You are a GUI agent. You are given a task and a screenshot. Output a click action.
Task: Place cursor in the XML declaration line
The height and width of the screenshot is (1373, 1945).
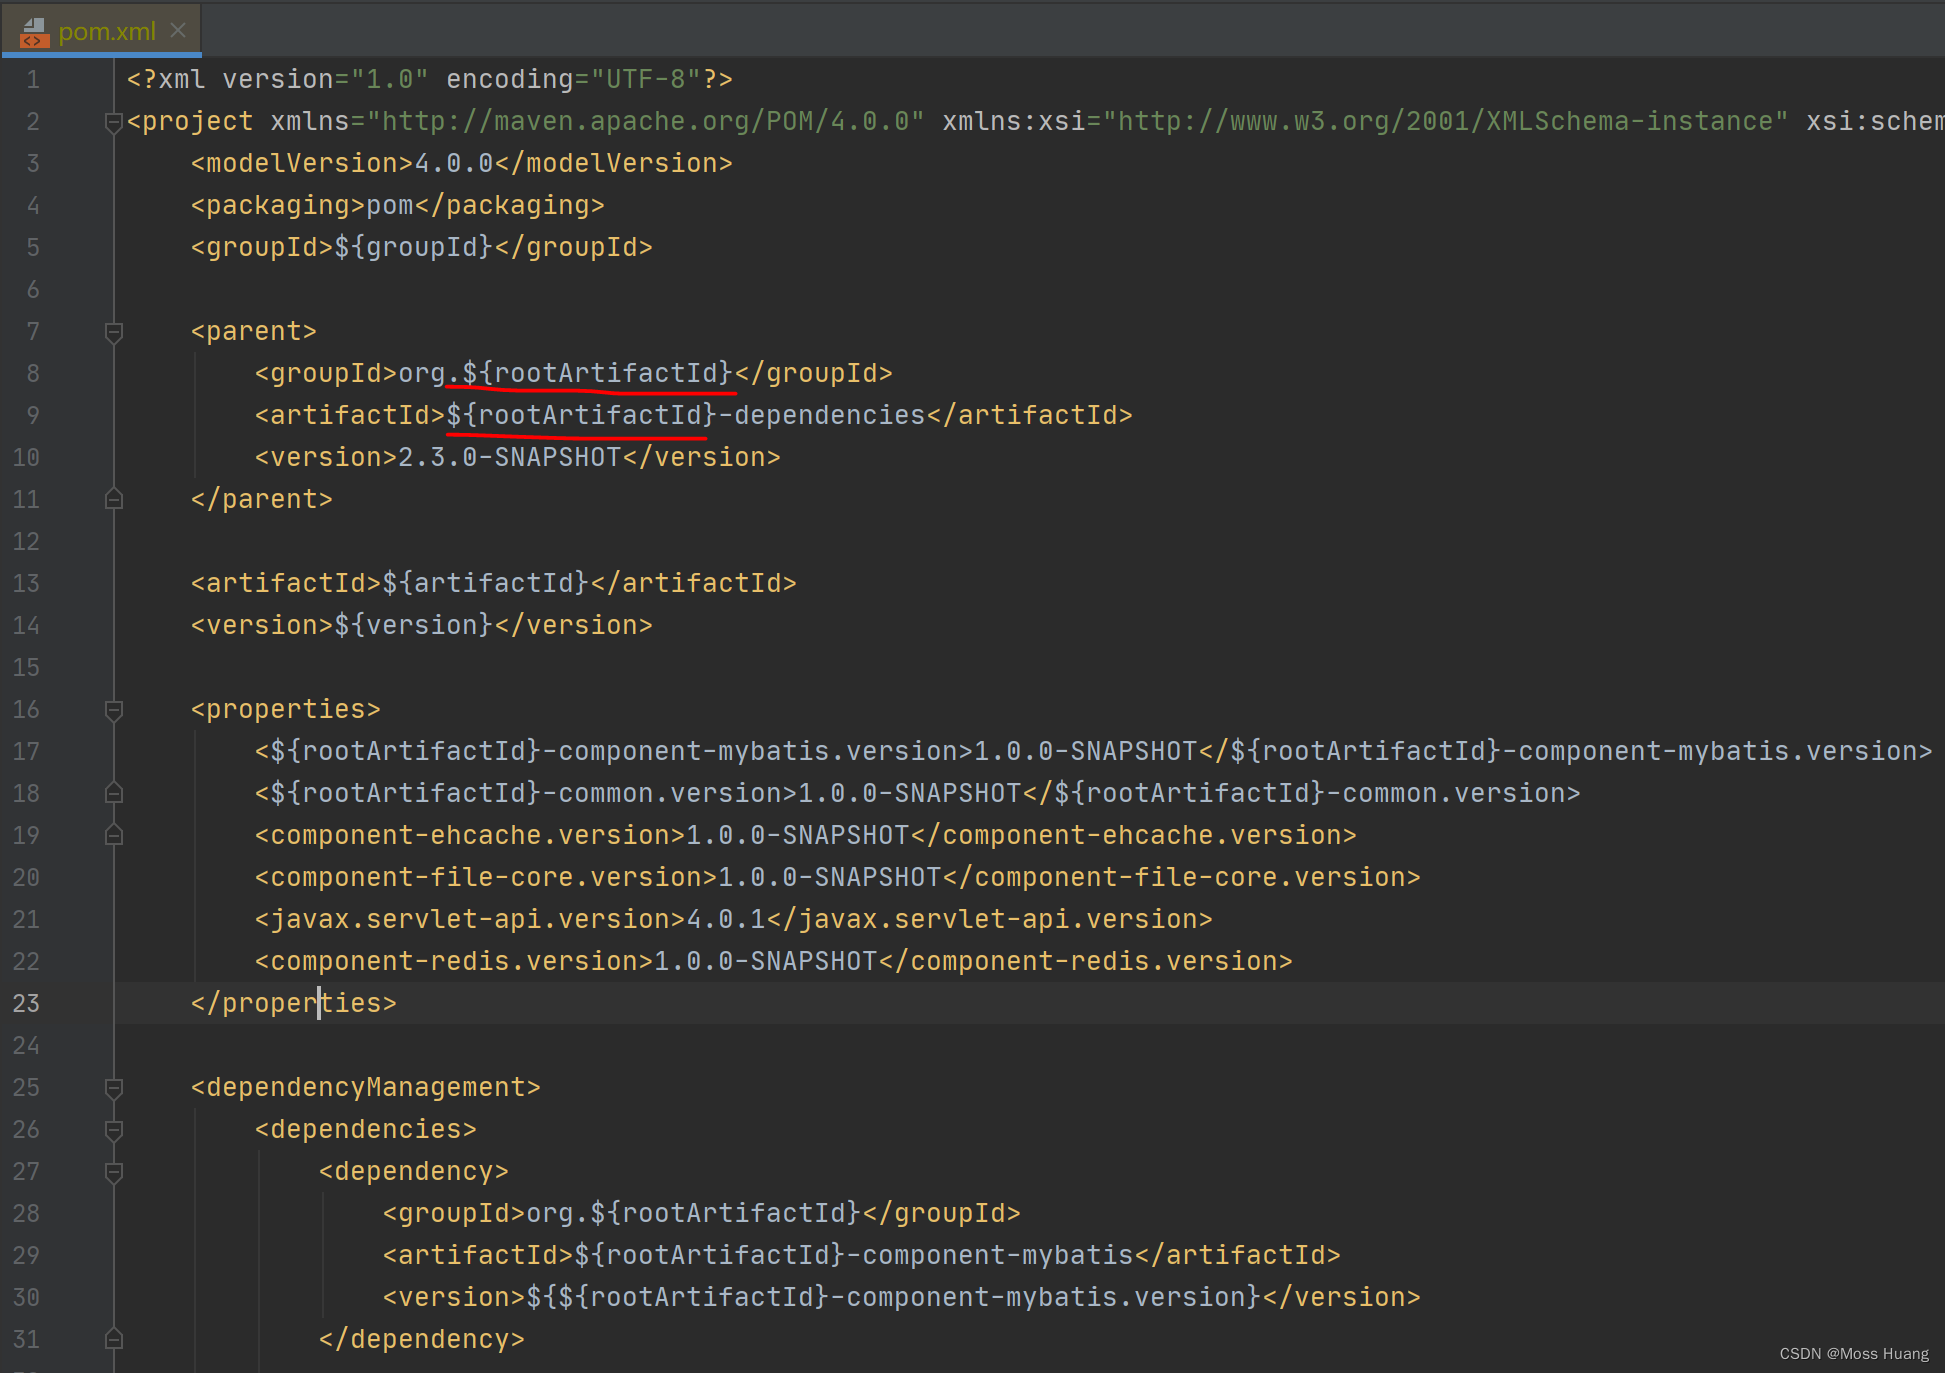(x=430, y=80)
